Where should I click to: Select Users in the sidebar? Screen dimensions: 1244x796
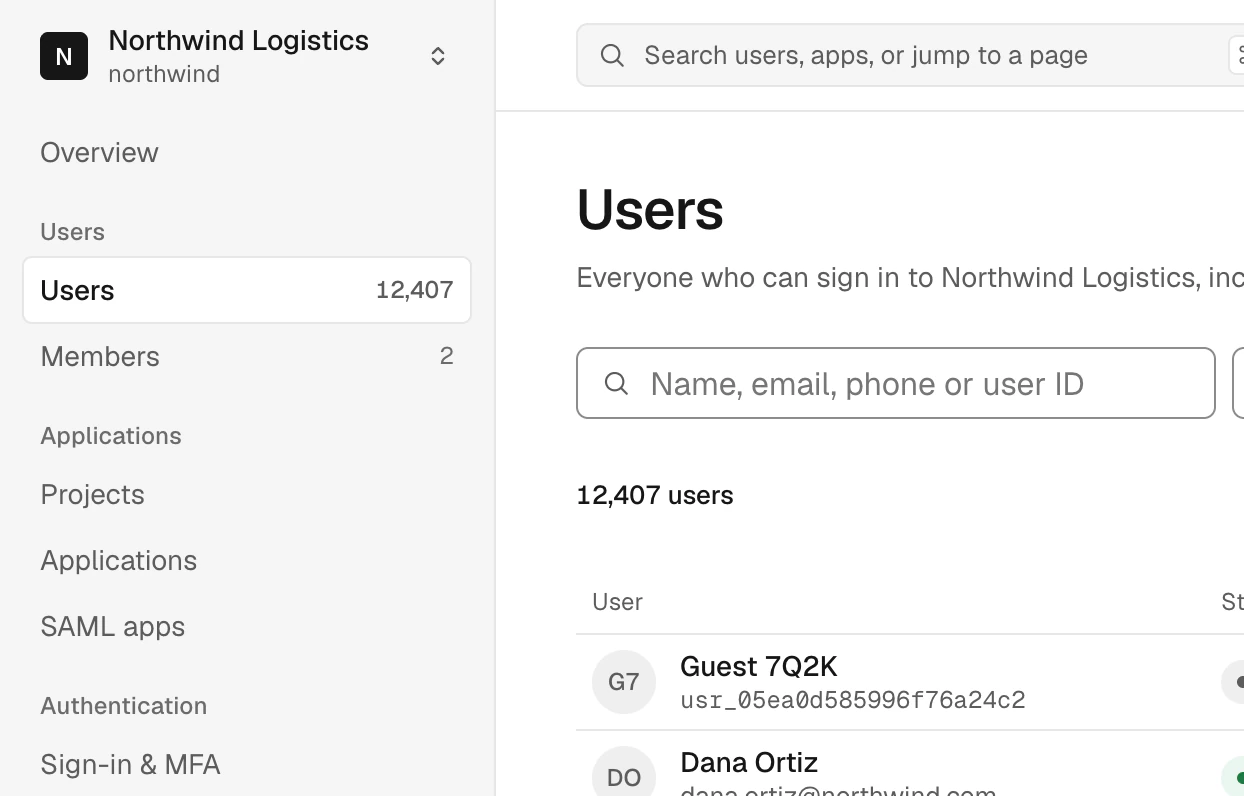(247, 290)
